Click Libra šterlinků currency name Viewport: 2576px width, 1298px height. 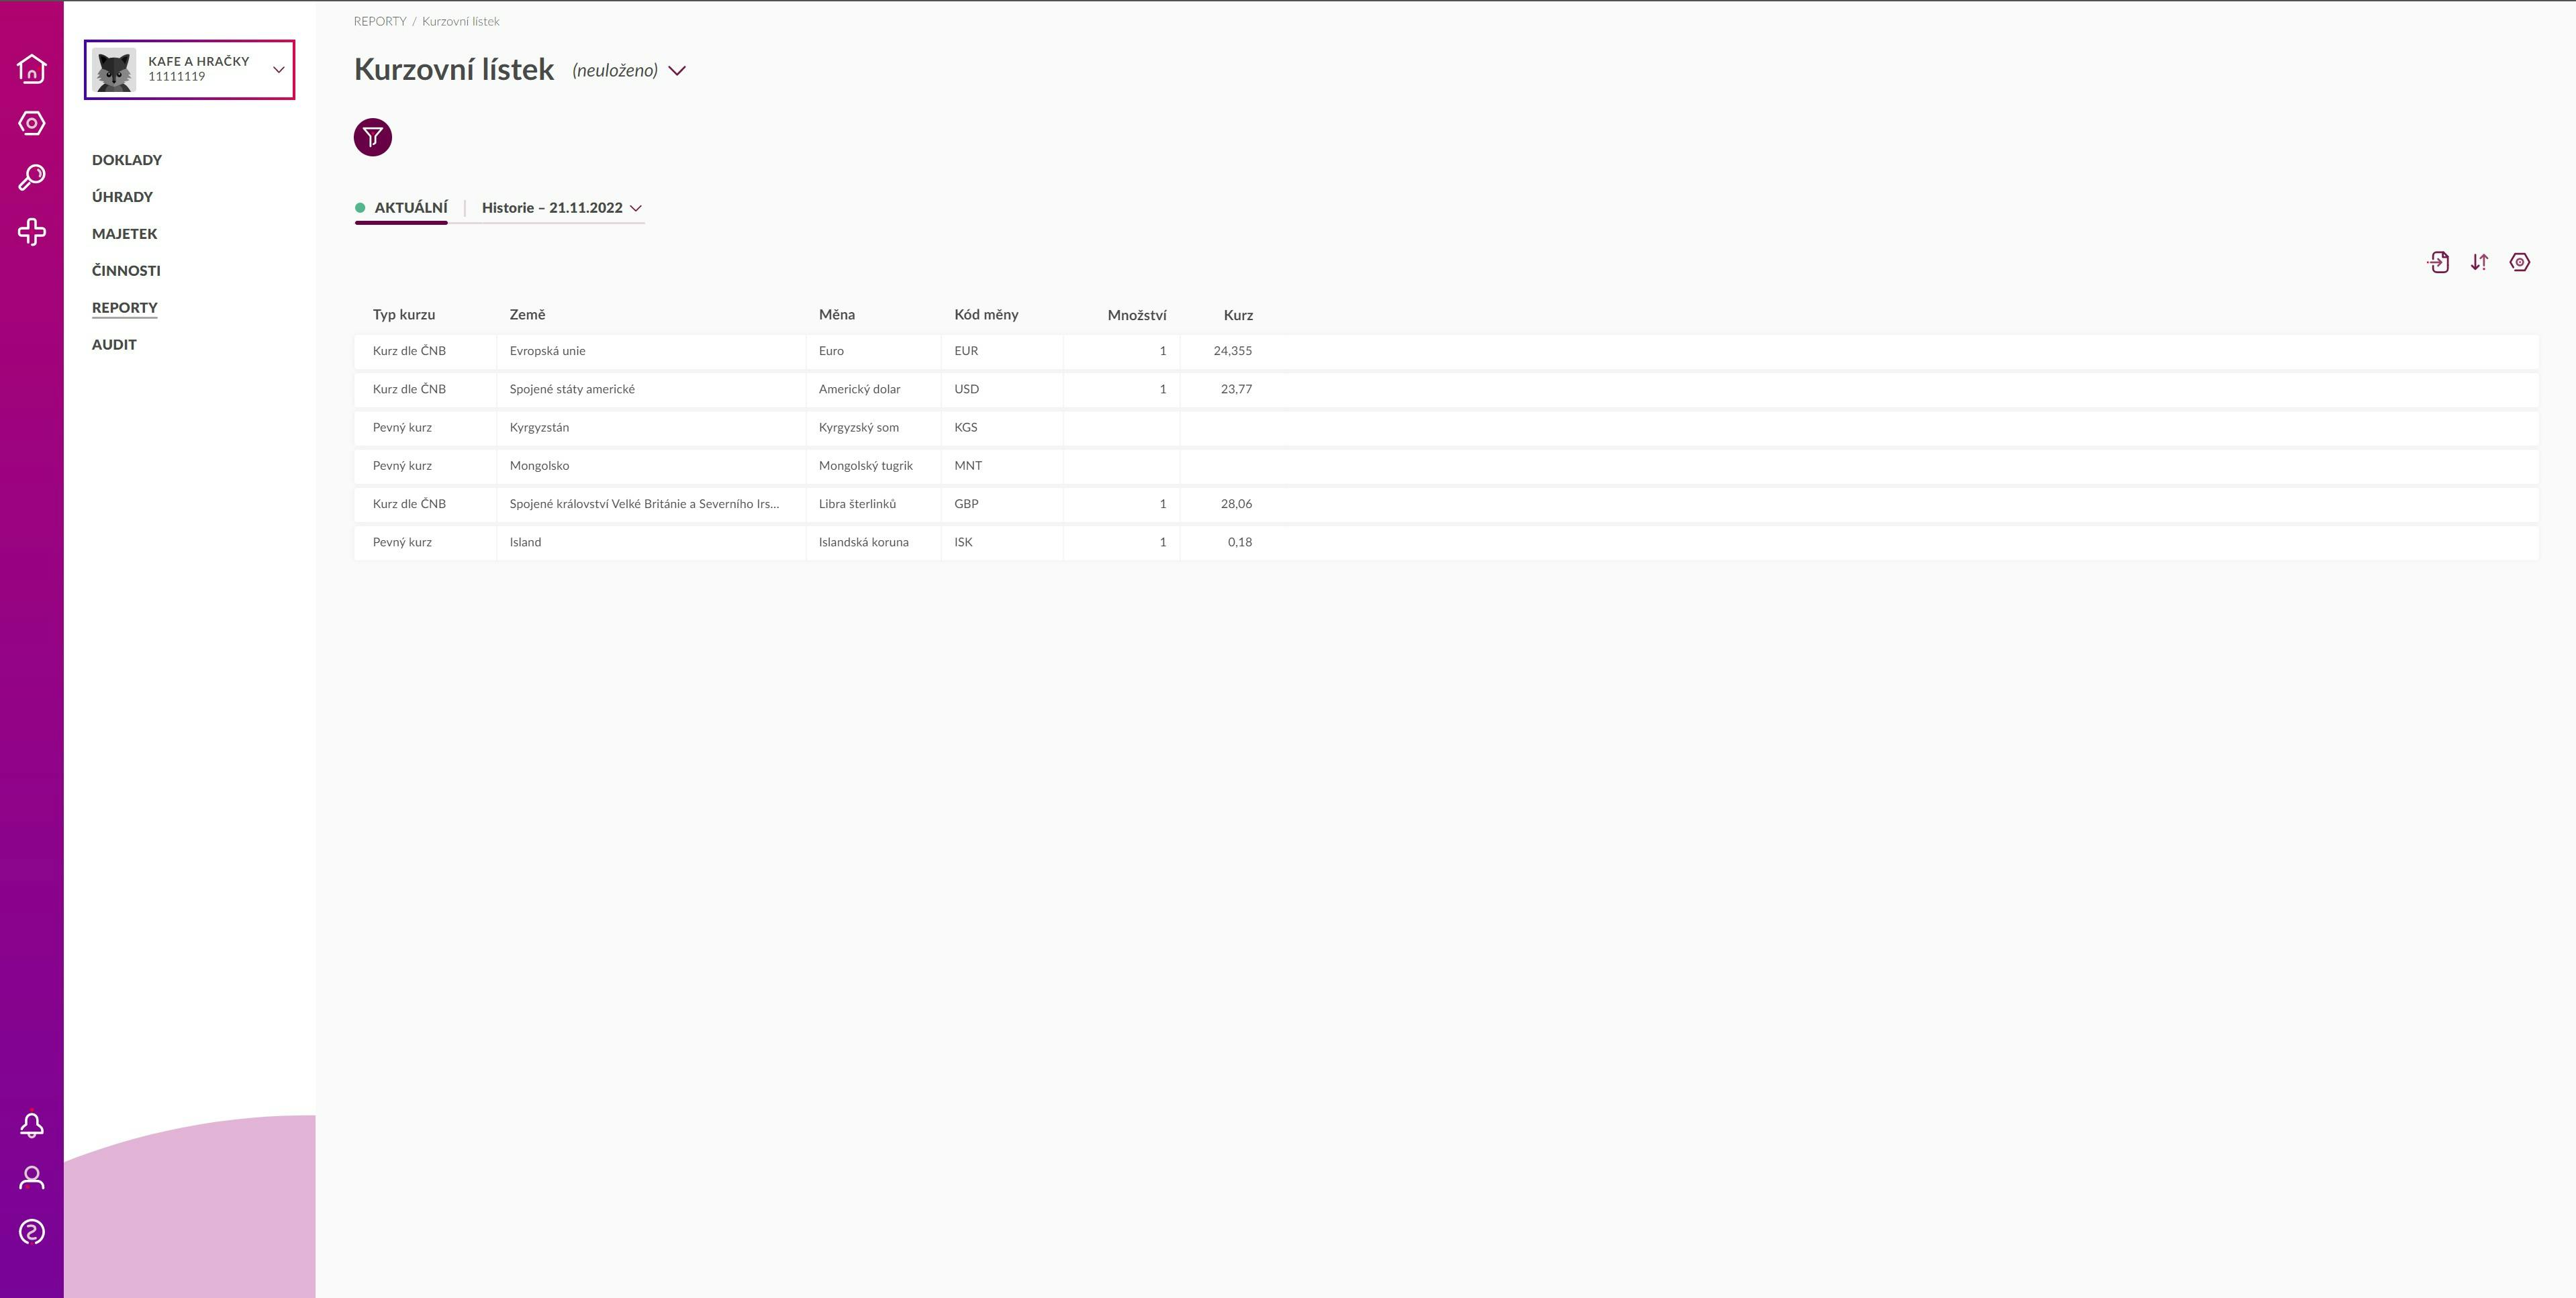click(x=857, y=504)
